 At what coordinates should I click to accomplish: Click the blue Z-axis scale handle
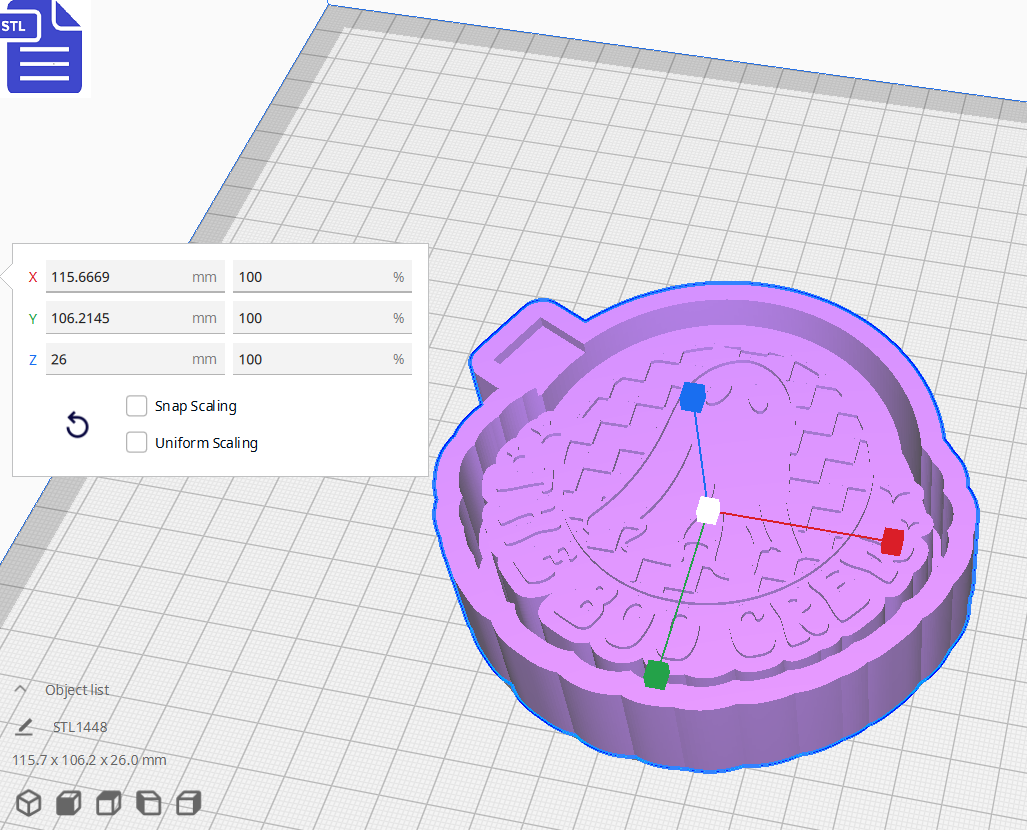point(693,396)
